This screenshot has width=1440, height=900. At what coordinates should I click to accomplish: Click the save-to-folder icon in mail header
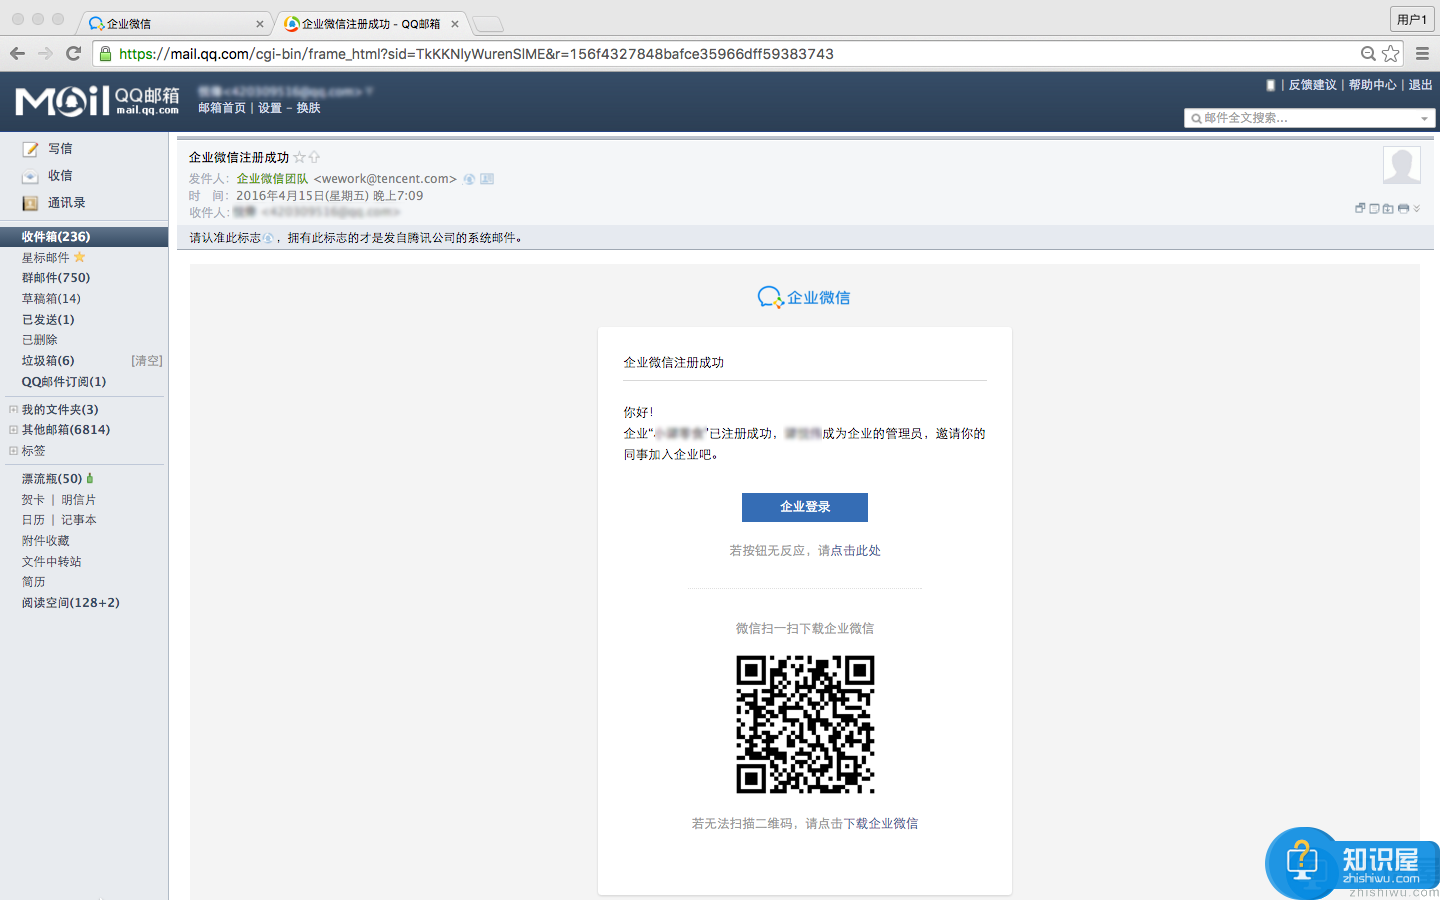point(1388,208)
